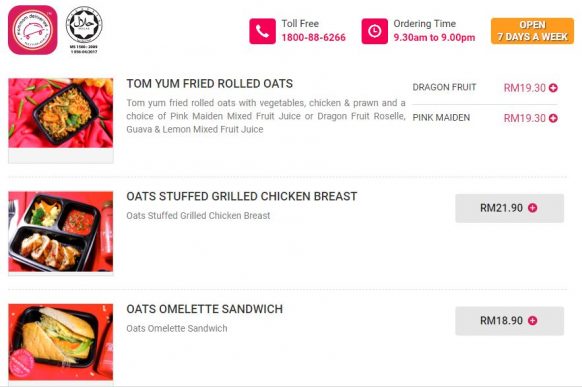The image size is (582, 387).
Task: Choose the Pink Maiden RM19.30 price
Action: [x=524, y=118]
